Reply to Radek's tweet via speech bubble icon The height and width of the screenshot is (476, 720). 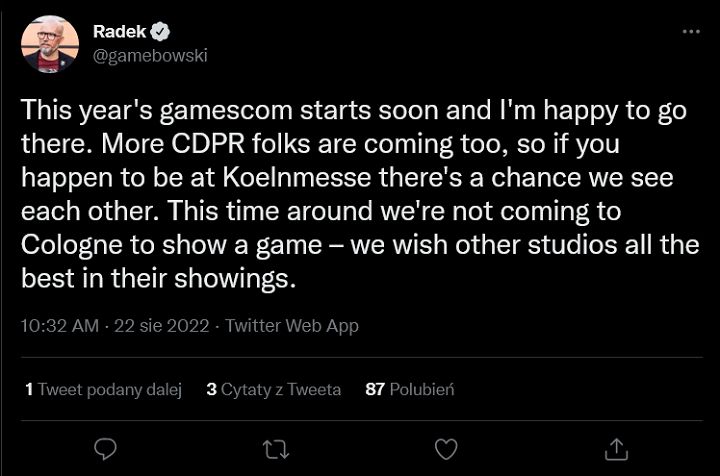click(105, 449)
